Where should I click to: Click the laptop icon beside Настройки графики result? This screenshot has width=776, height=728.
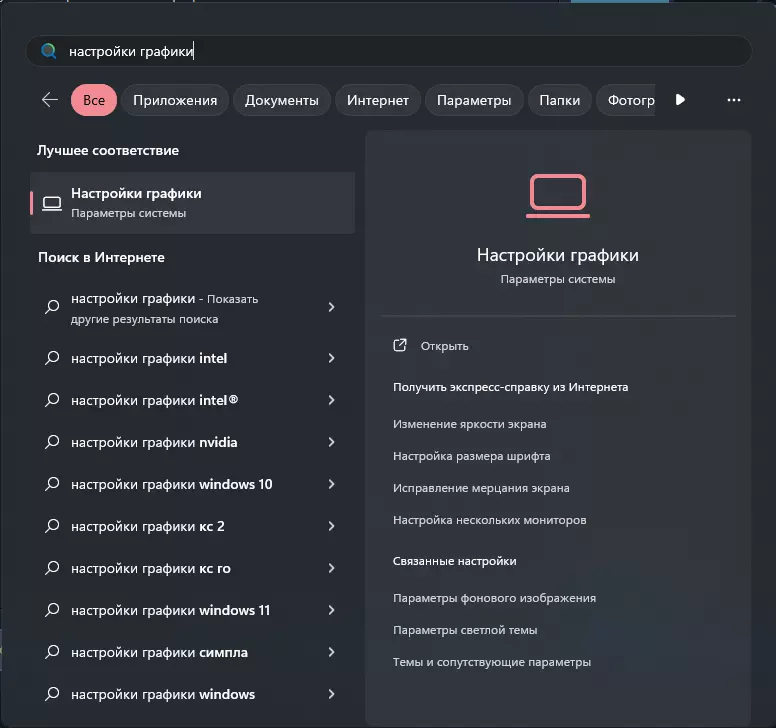coord(52,203)
